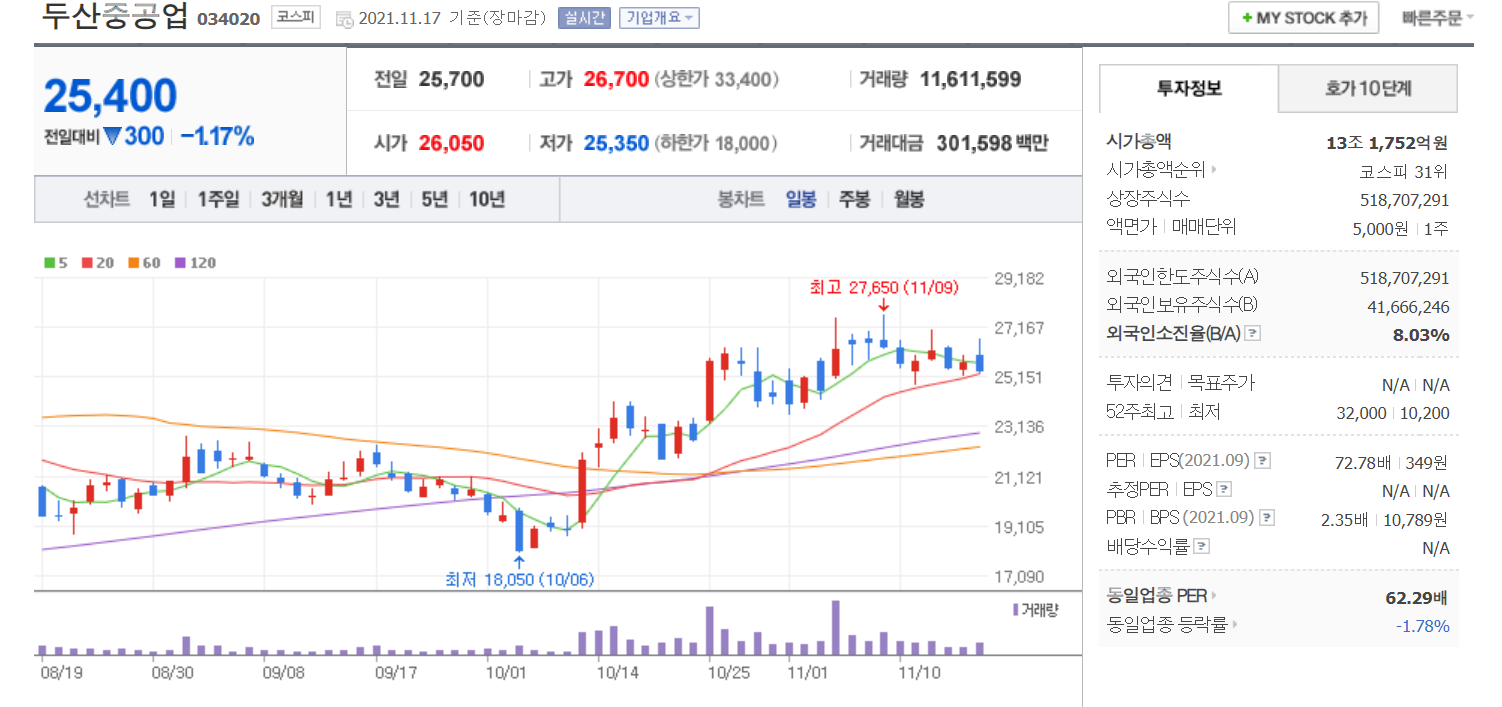This screenshot has height=707, width=1502.
Task: Open the 기업개요 dropdown
Action: pos(659,18)
